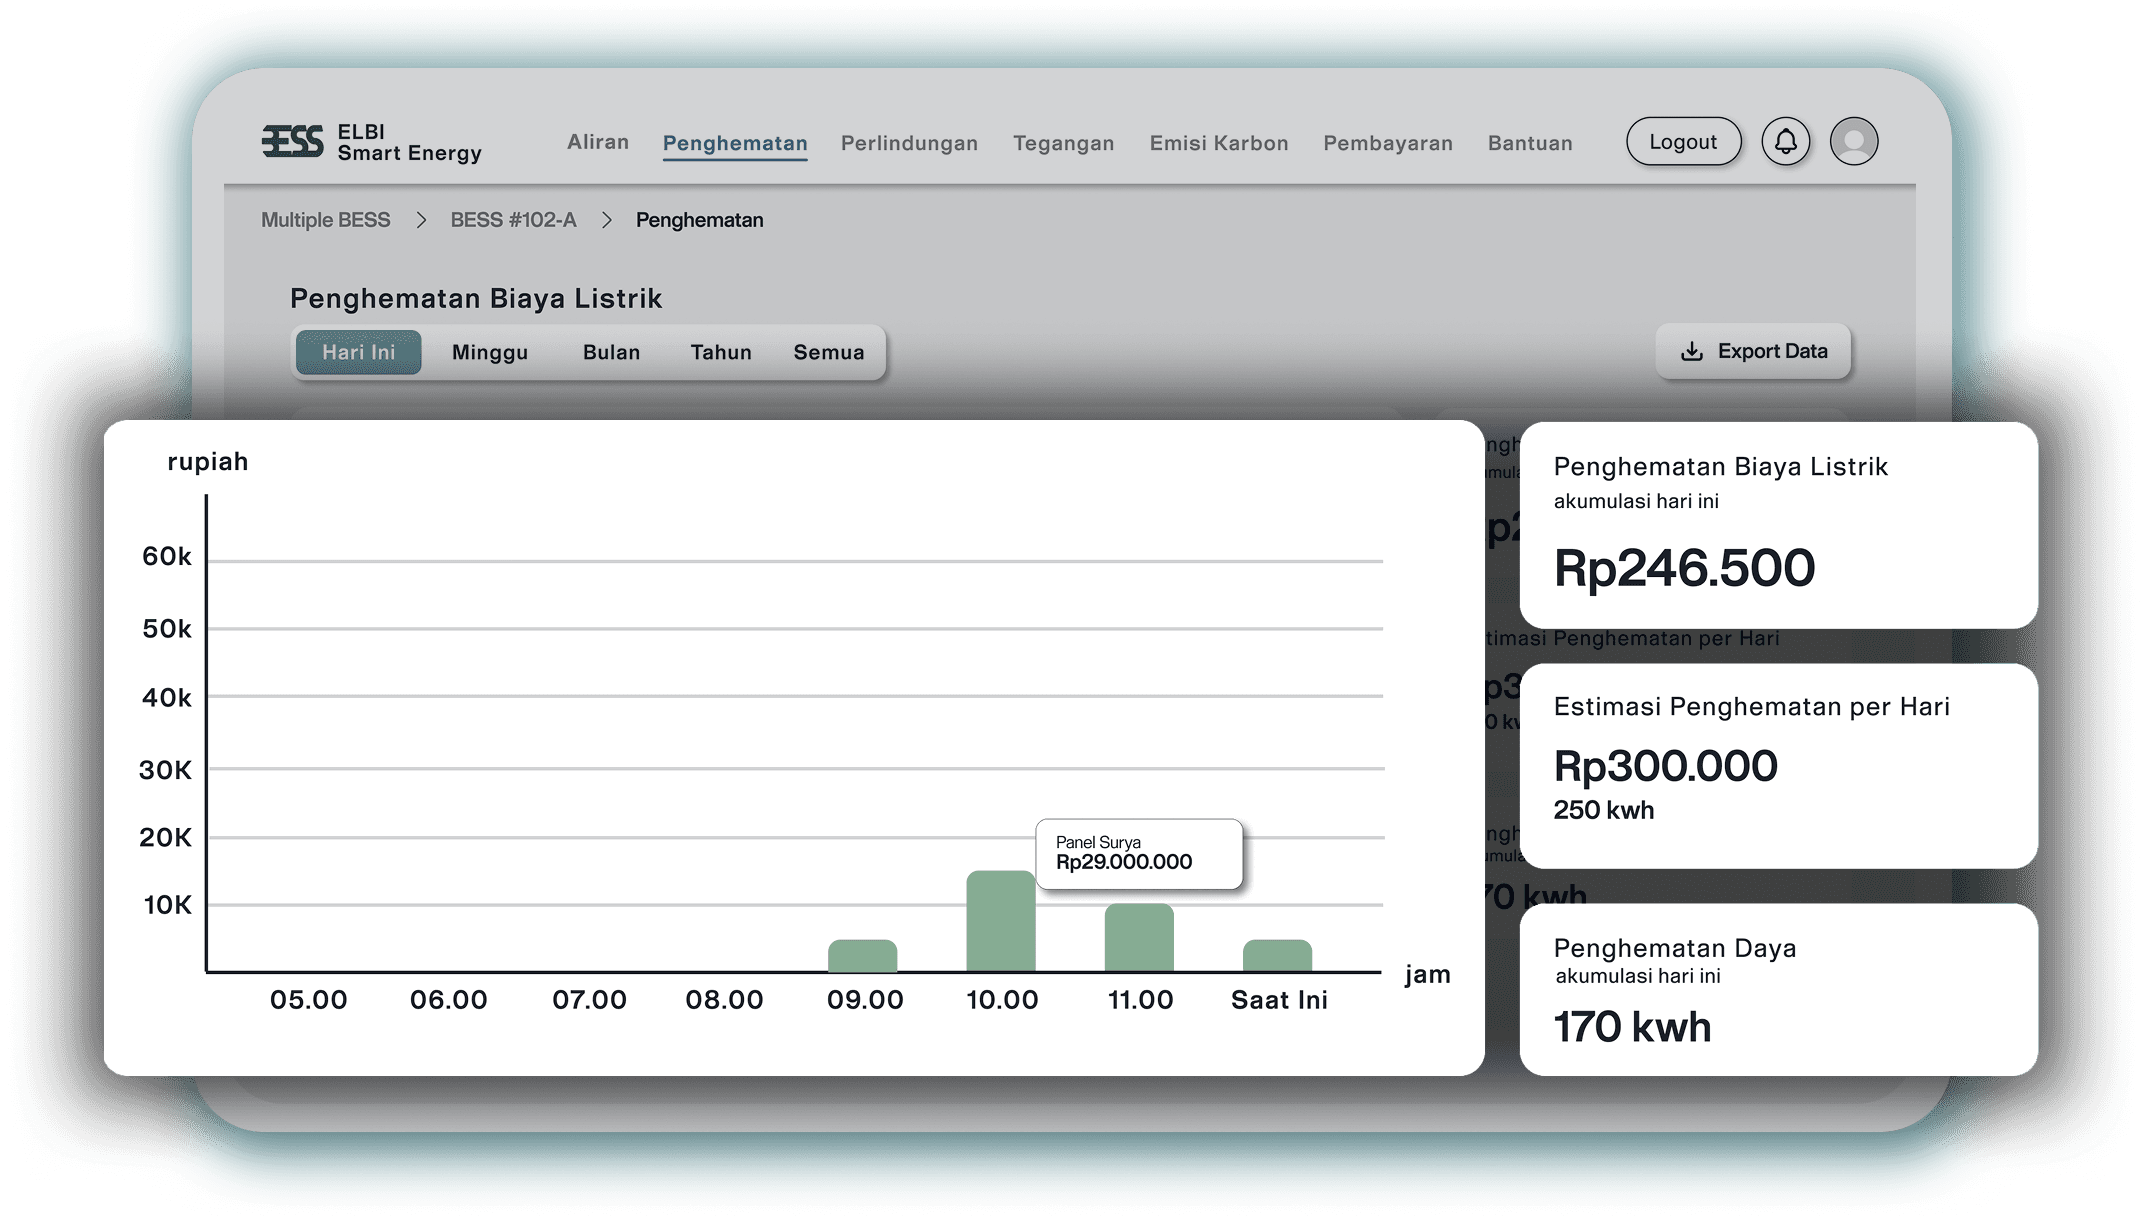Click the 09.00 bar in chart
The image size is (2144, 1216).
pos(863,956)
